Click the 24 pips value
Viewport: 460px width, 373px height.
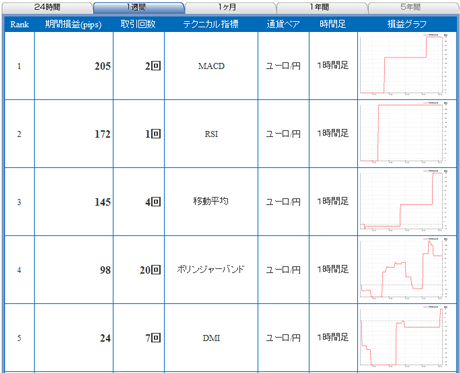coord(105,338)
